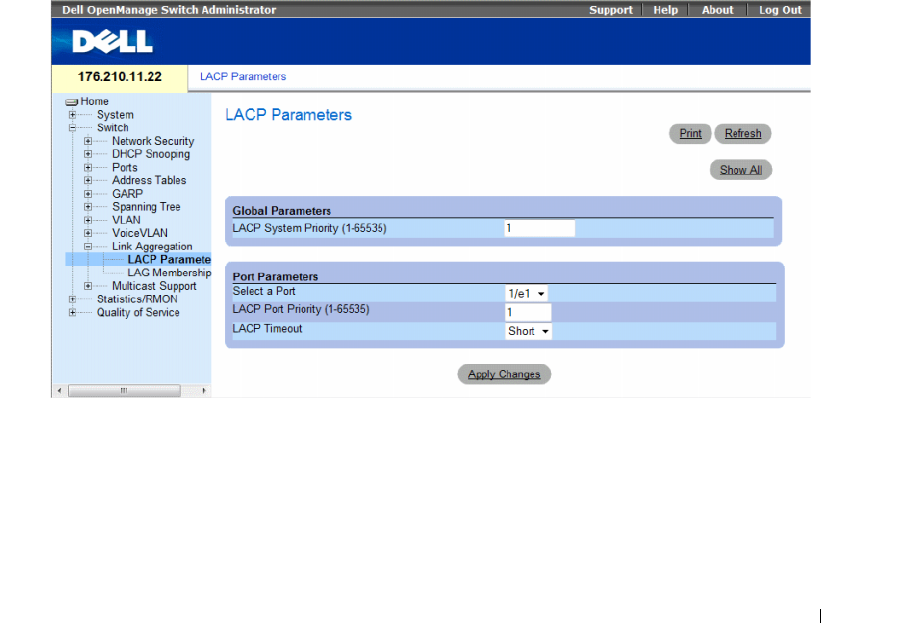The image size is (900, 623).
Task: Click the LACP System Priority field
Action: pyautogui.click(x=540, y=228)
